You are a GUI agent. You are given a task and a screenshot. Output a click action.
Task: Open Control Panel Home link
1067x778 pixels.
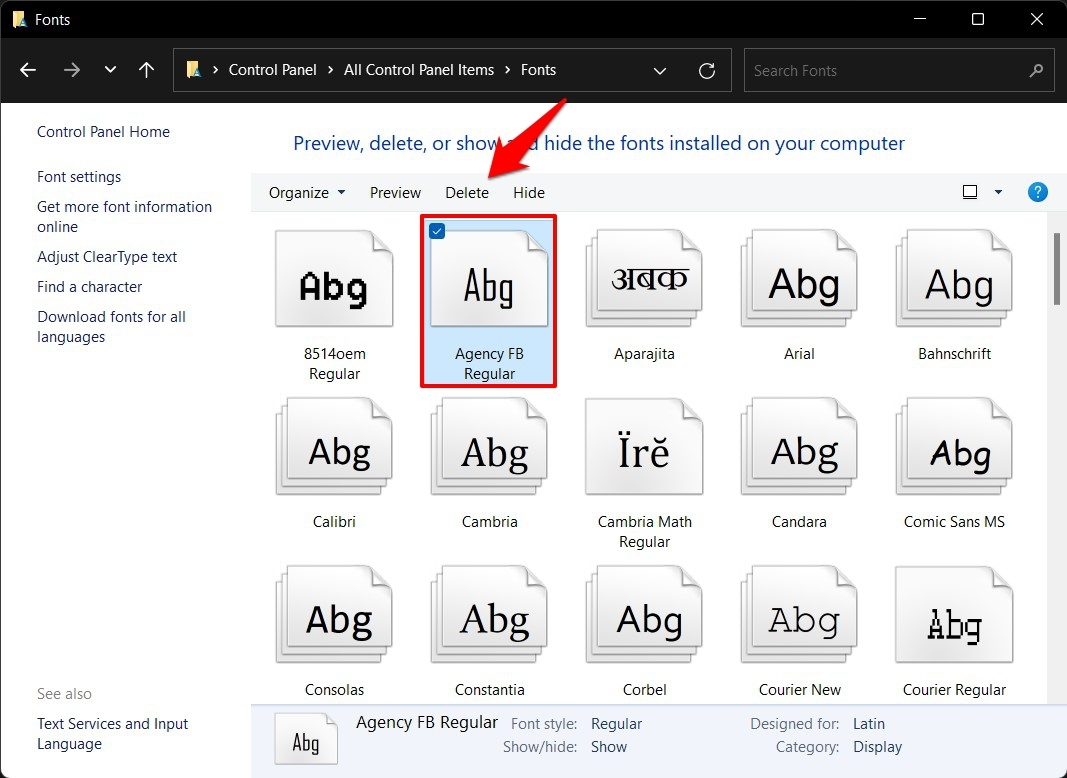103,132
